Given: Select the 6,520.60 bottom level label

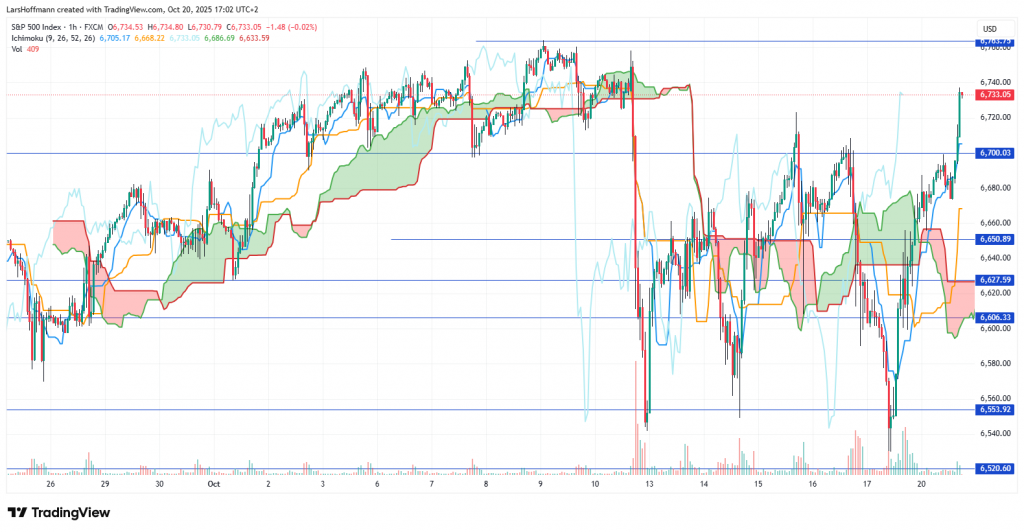Looking at the screenshot, I should point(996,468).
